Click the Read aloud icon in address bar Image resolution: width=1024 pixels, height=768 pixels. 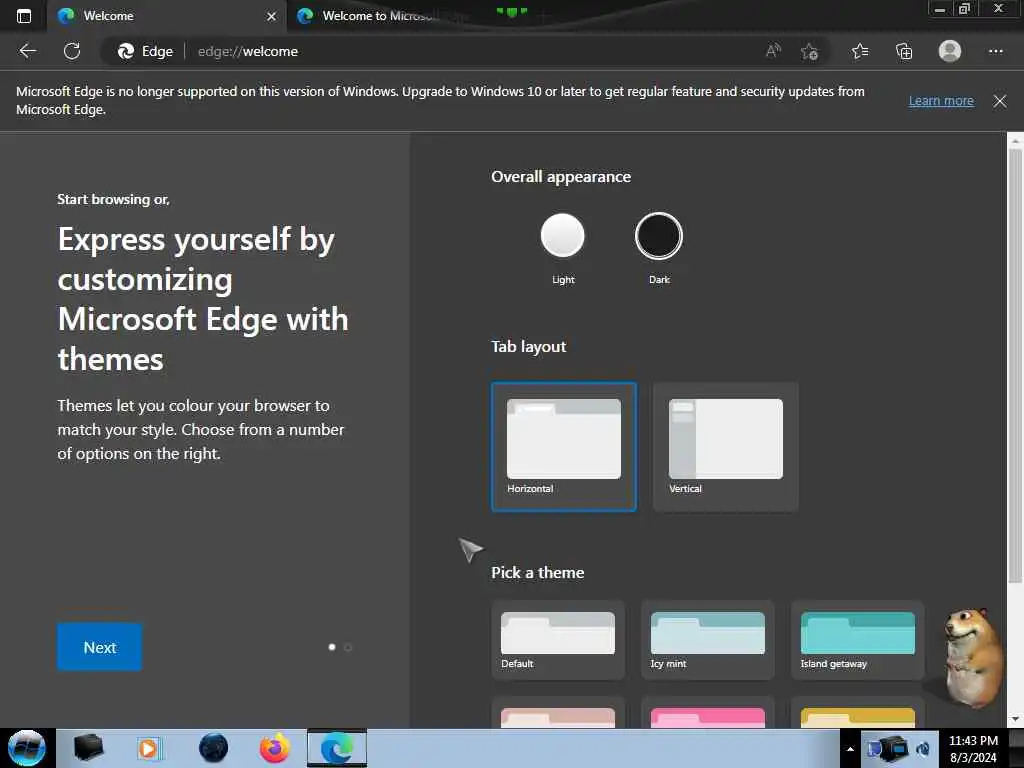click(773, 51)
